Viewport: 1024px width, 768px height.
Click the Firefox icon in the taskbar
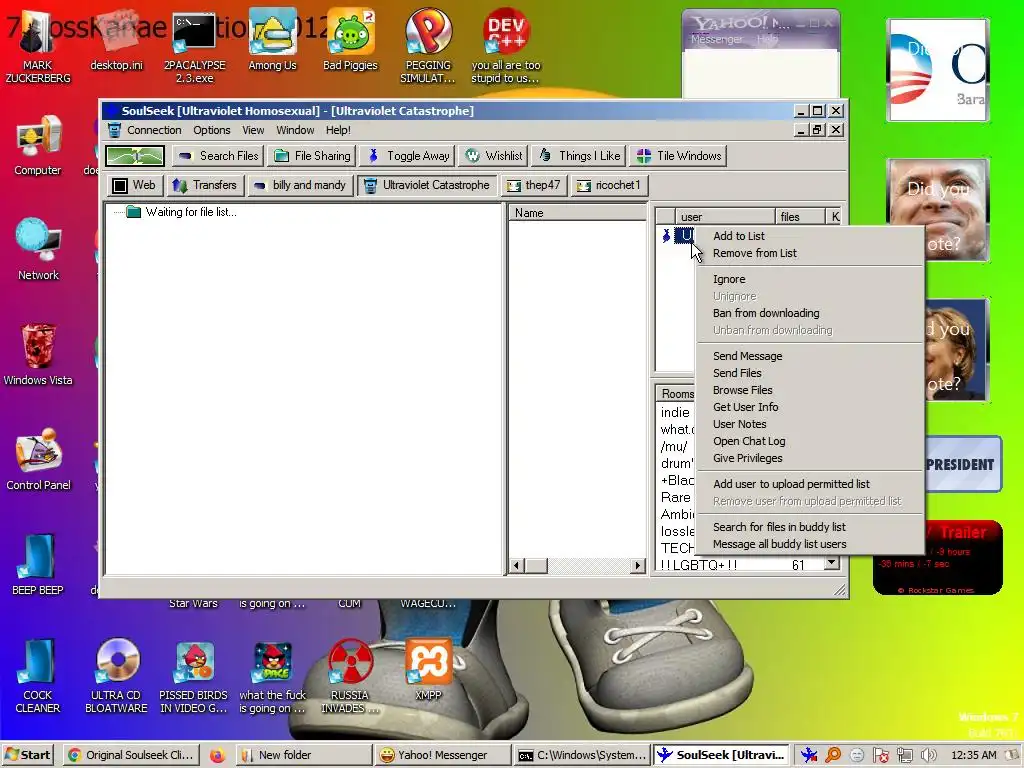[x=217, y=755]
